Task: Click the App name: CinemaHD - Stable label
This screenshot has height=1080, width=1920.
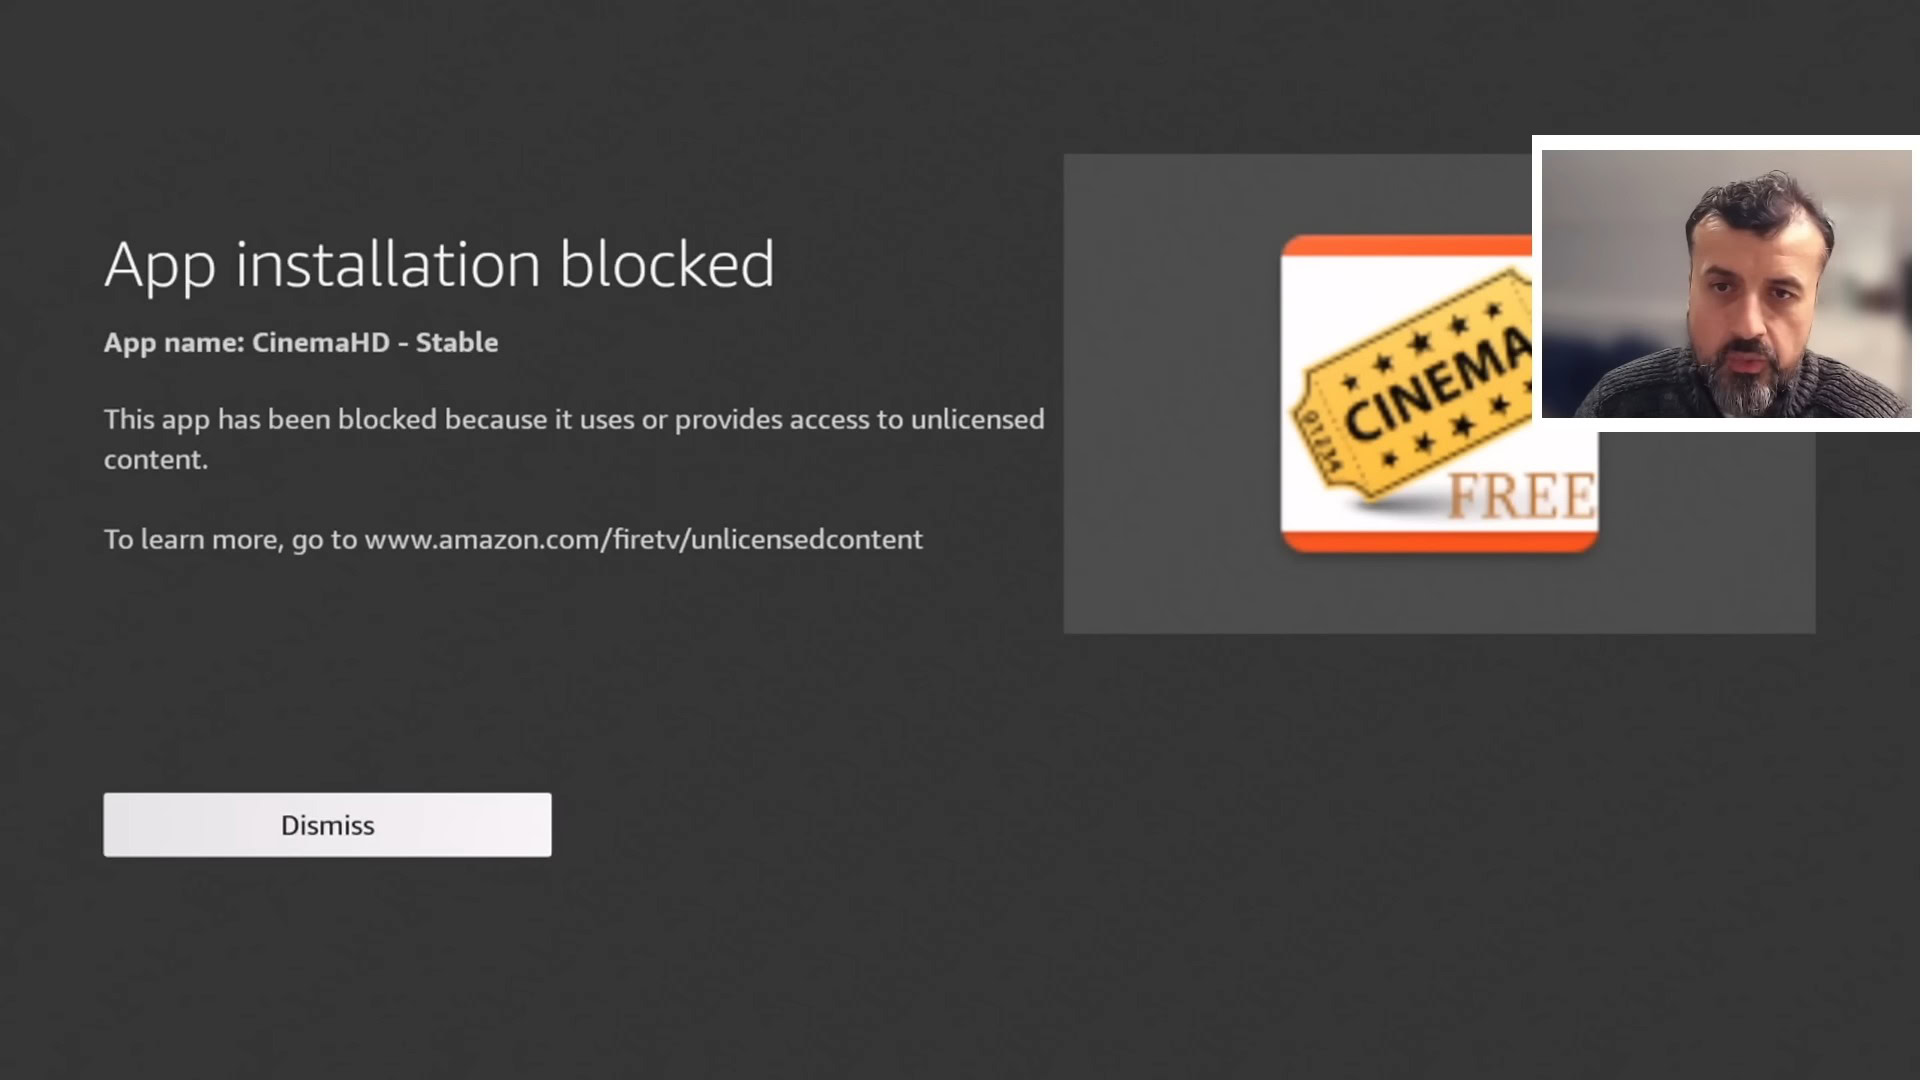Action: click(301, 342)
